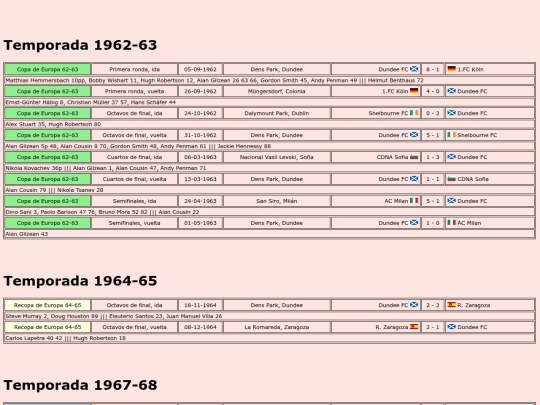Click the 8 - 1 score cell
The height and width of the screenshot is (405, 540).
tap(433, 69)
